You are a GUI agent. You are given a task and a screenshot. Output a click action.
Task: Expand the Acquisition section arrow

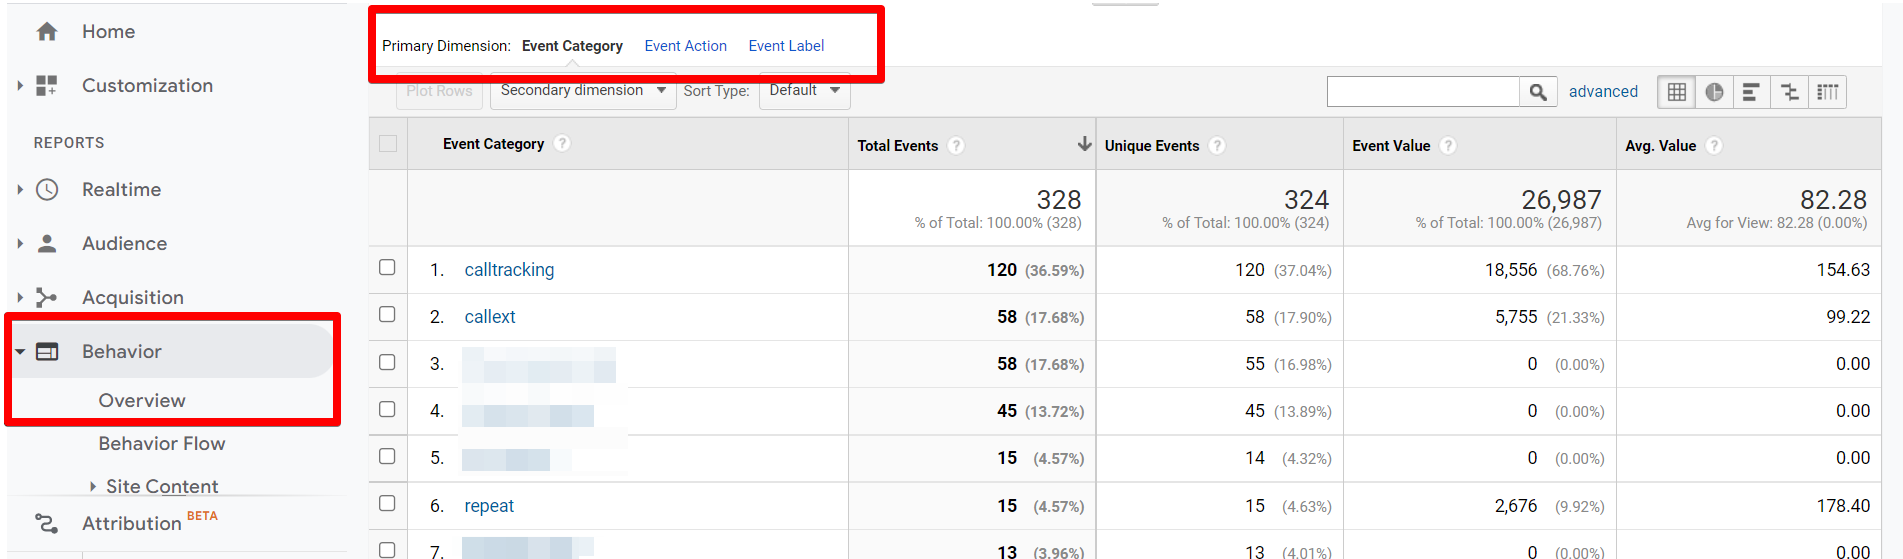(x=20, y=297)
